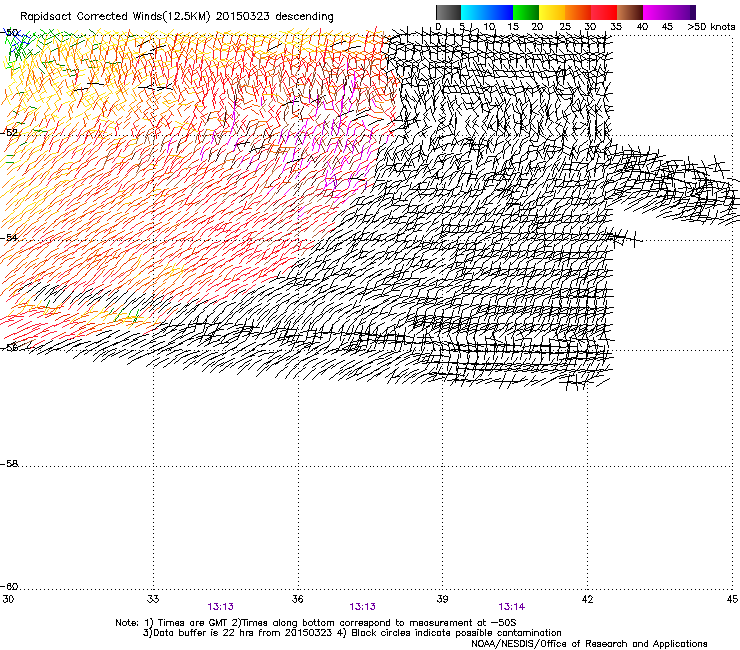740x650 pixels.
Task: Click the cyan 5-10 knots color swatch
Action: [x=474, y=12]
